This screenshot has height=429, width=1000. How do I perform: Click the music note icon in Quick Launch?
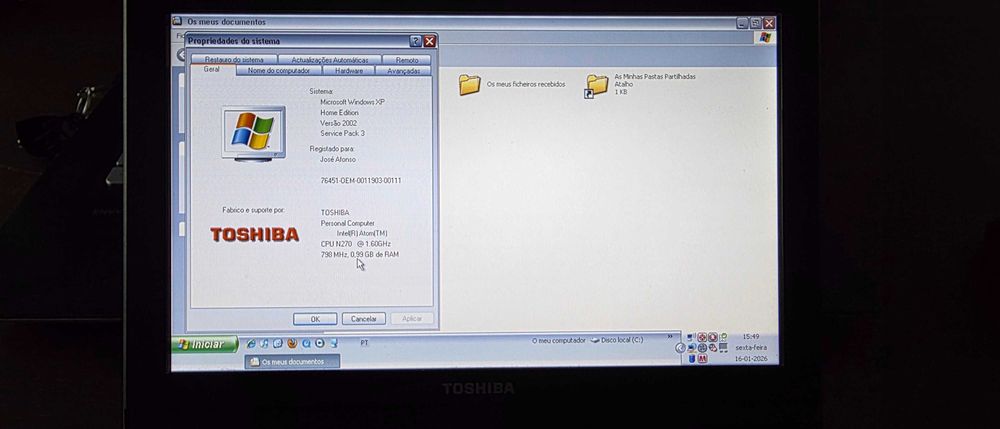point(264,344)
